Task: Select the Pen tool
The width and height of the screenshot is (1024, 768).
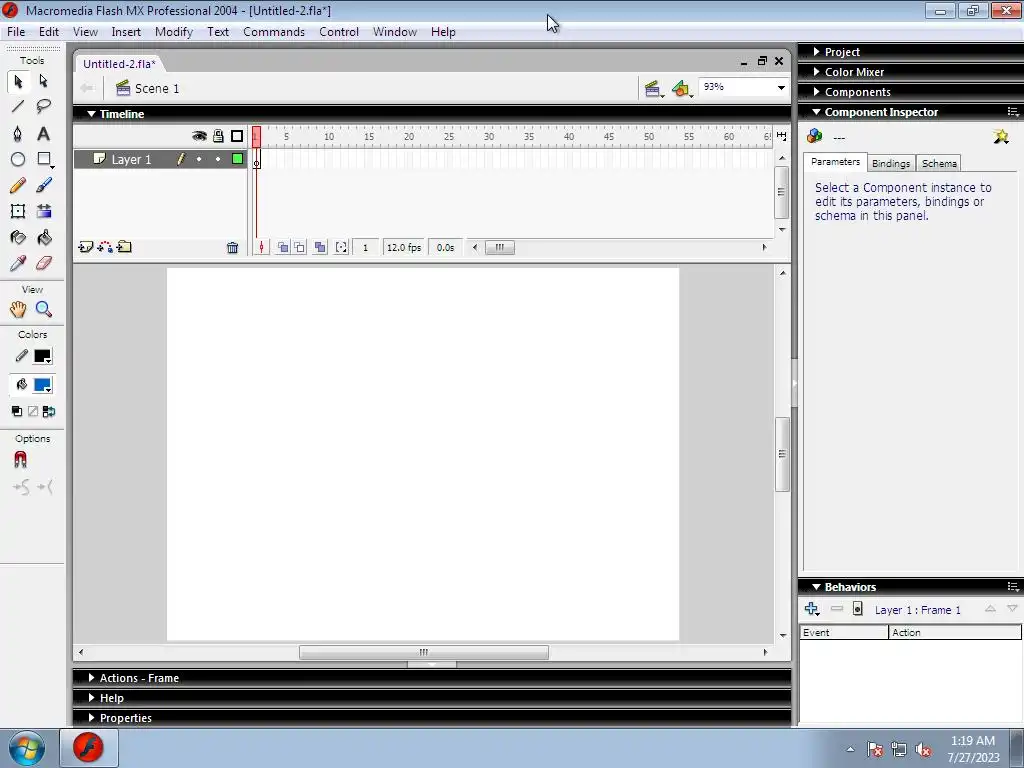Action: click(x=18, y=134)
